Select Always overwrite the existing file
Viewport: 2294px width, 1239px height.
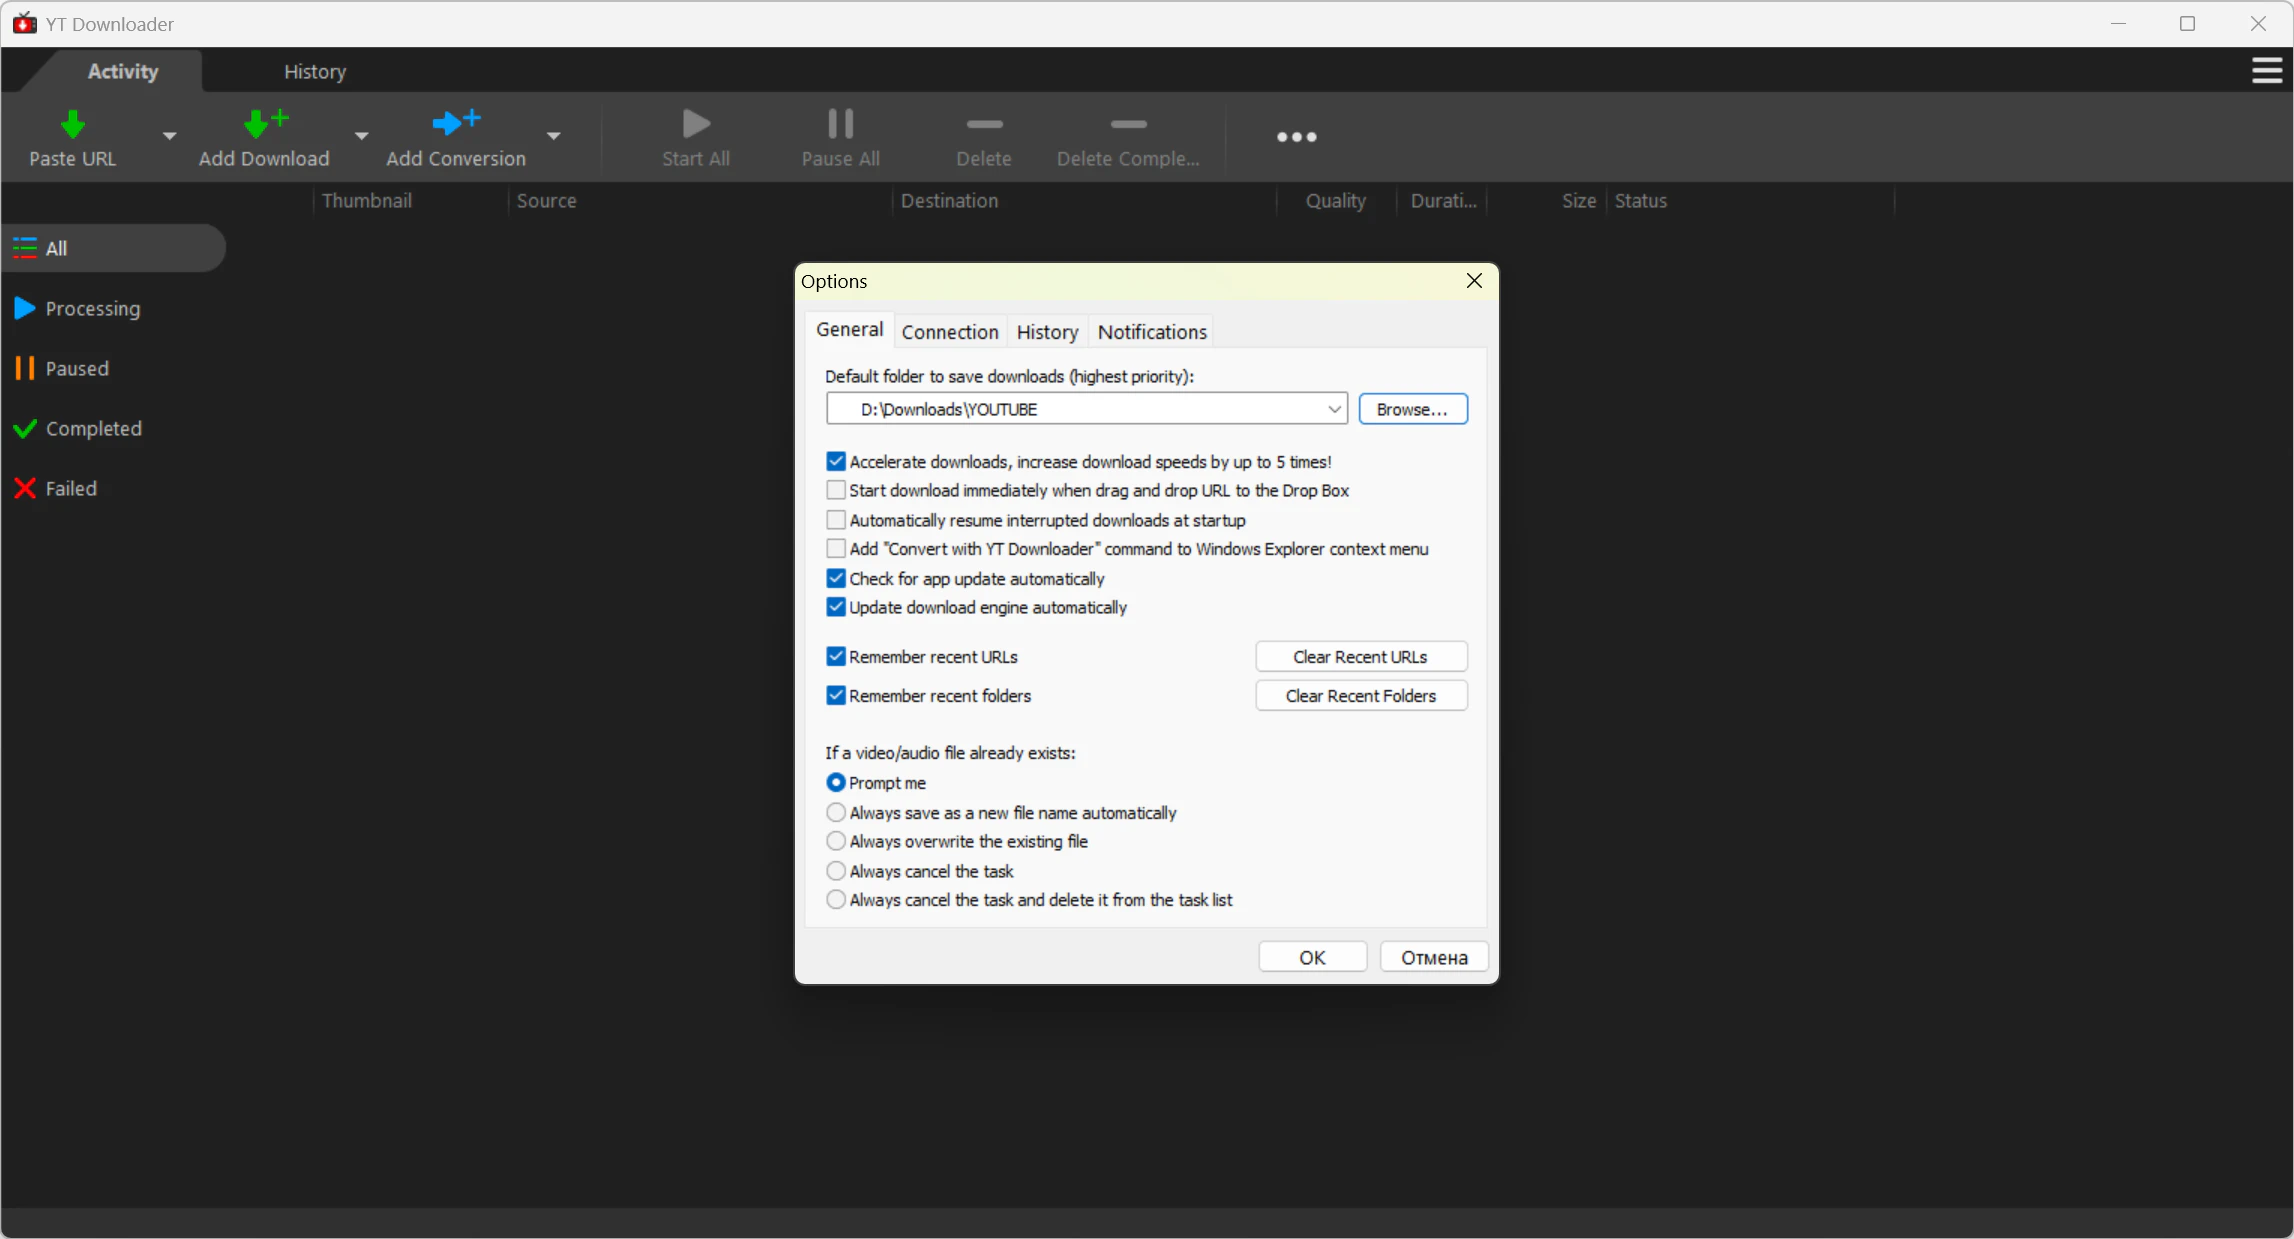pos(836,842)
